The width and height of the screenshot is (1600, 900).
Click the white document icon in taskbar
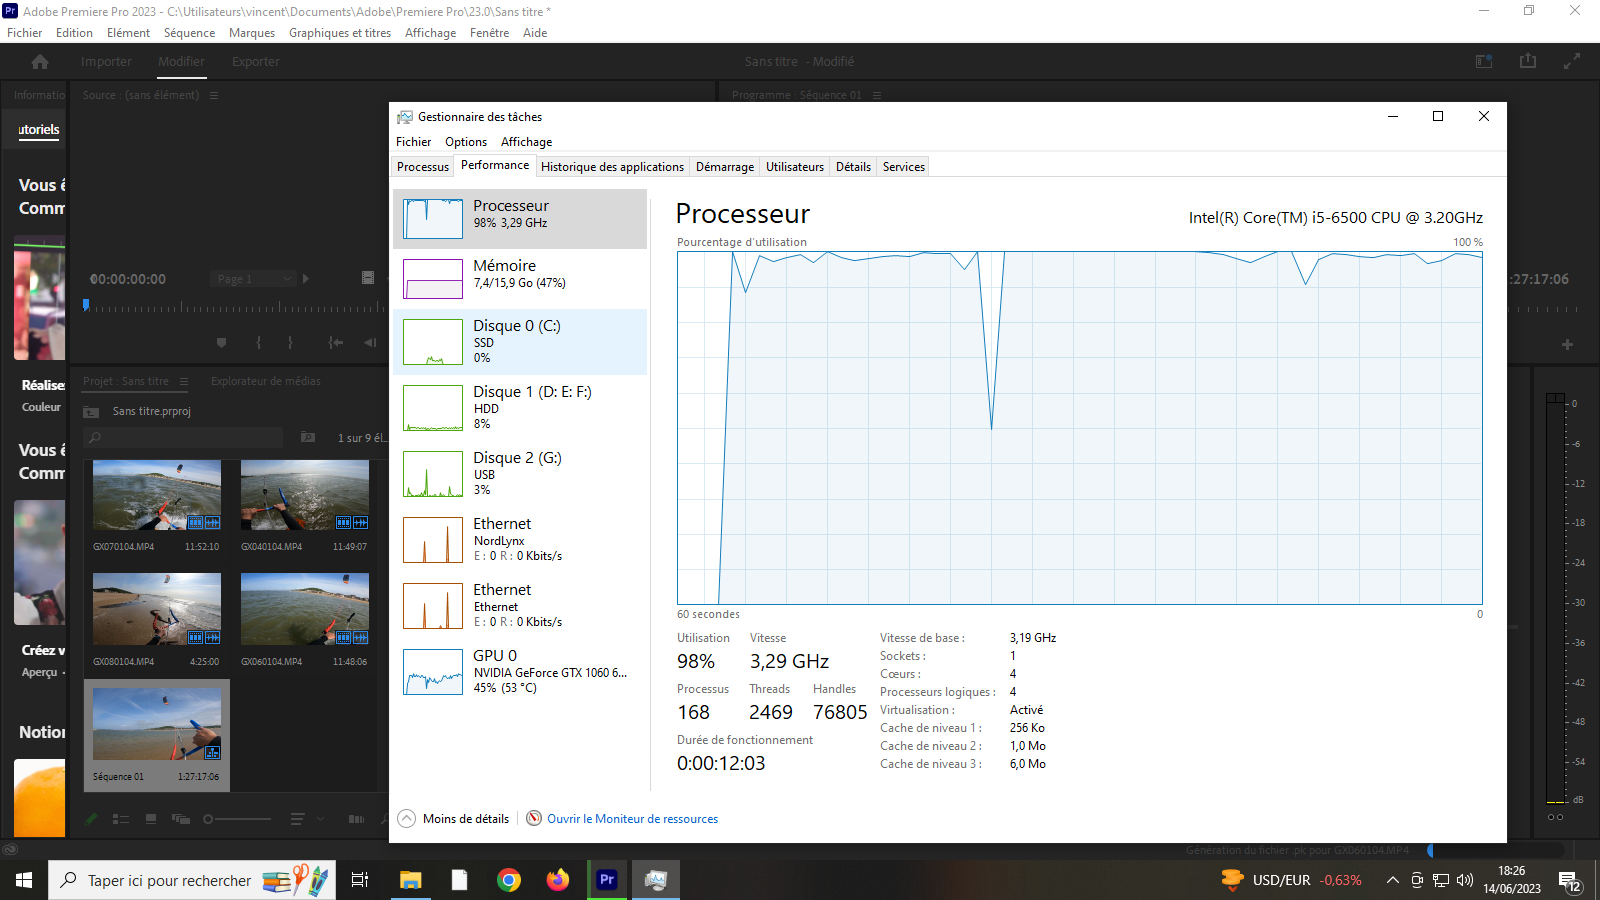(459, 880)
